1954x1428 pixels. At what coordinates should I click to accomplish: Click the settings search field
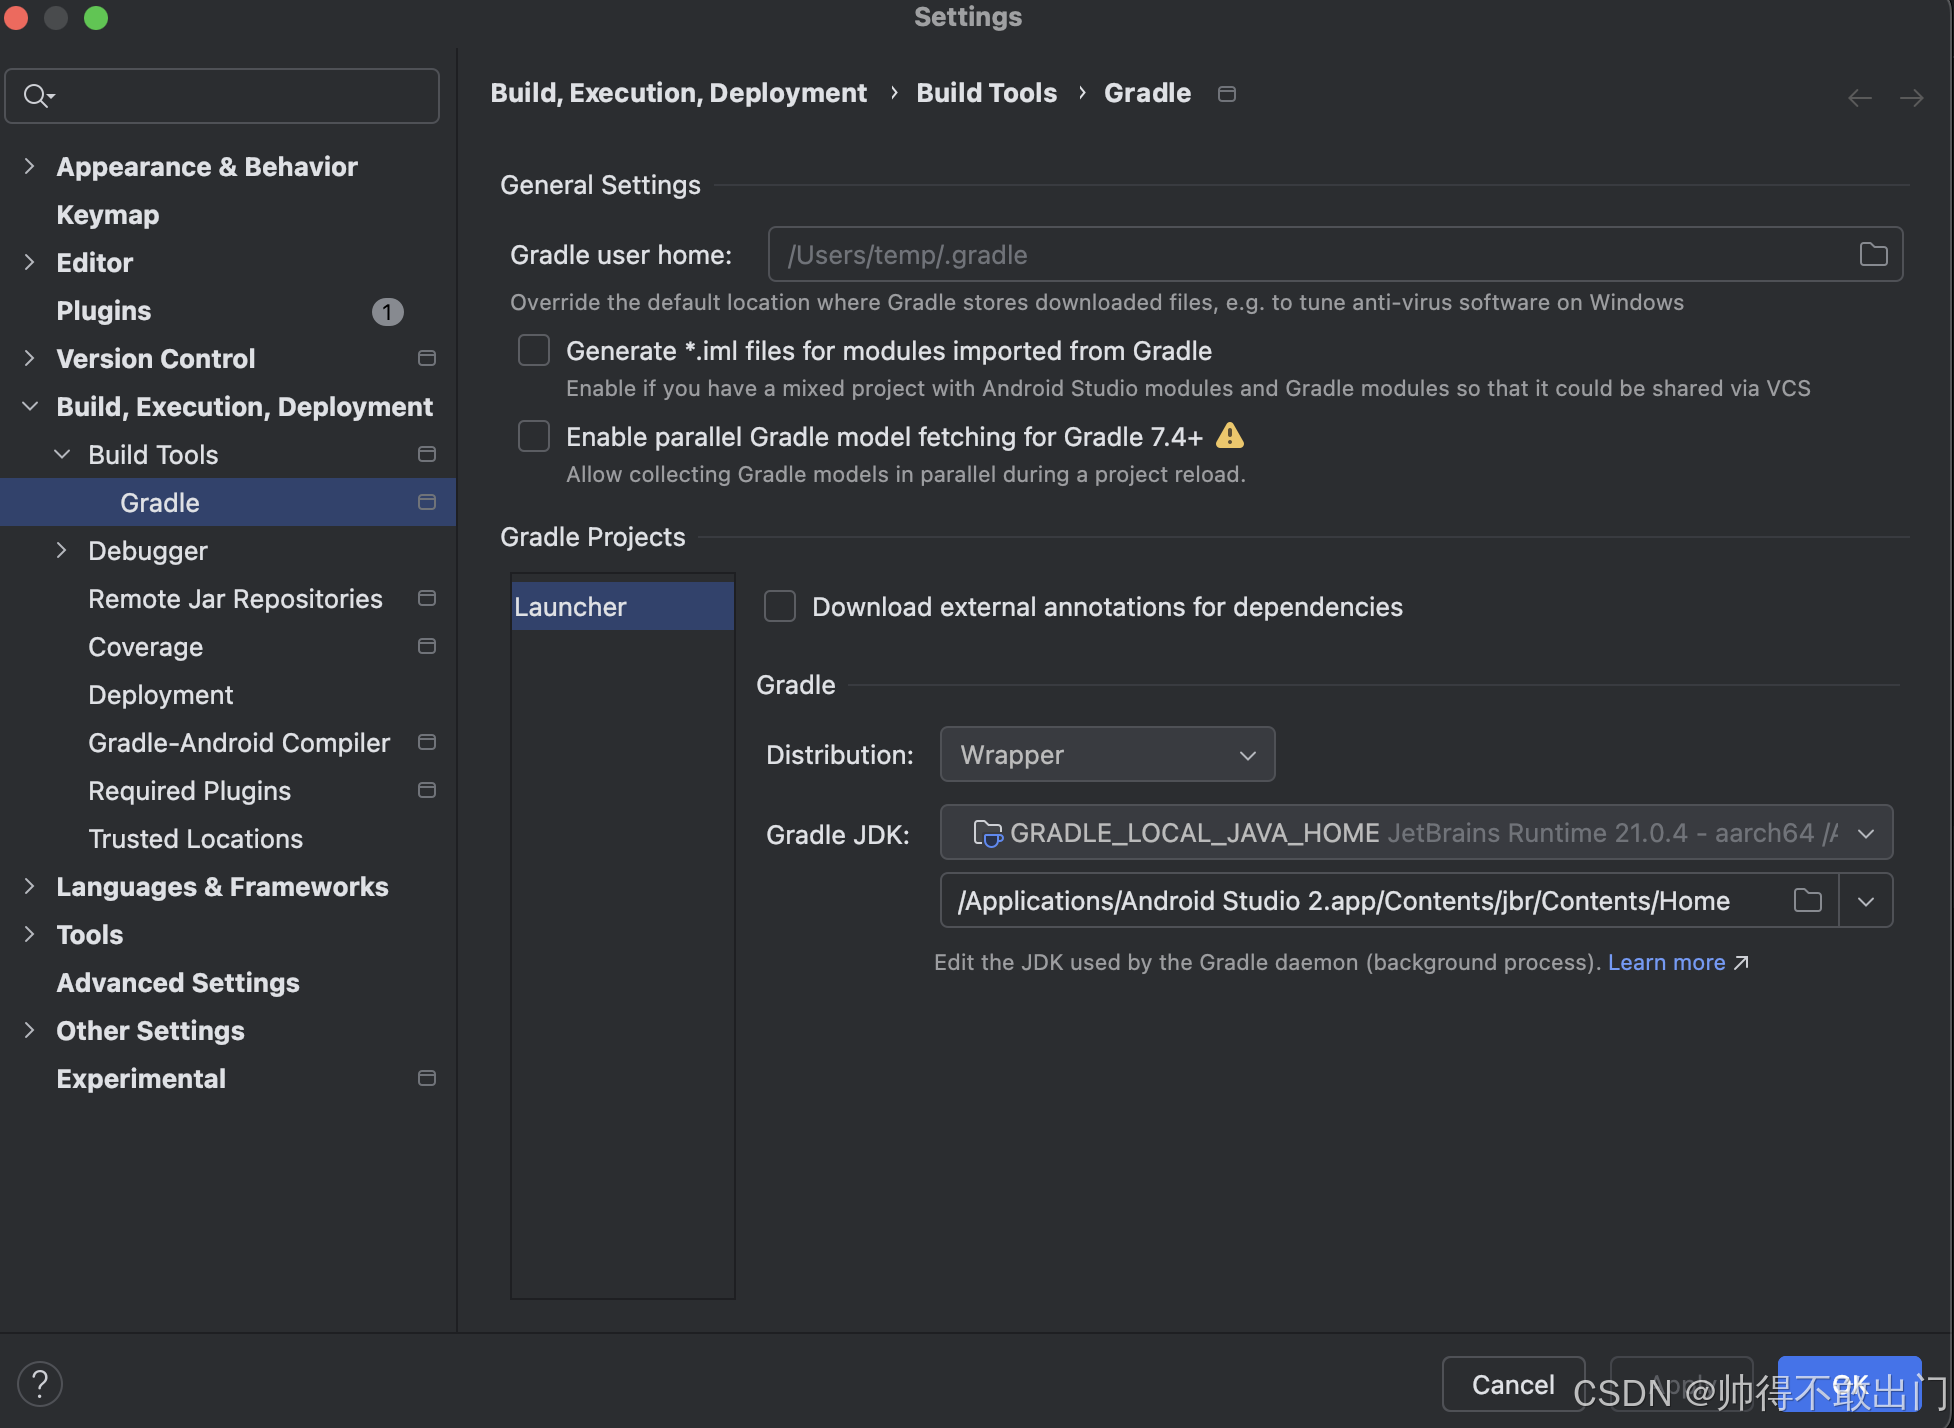point(240,96)
